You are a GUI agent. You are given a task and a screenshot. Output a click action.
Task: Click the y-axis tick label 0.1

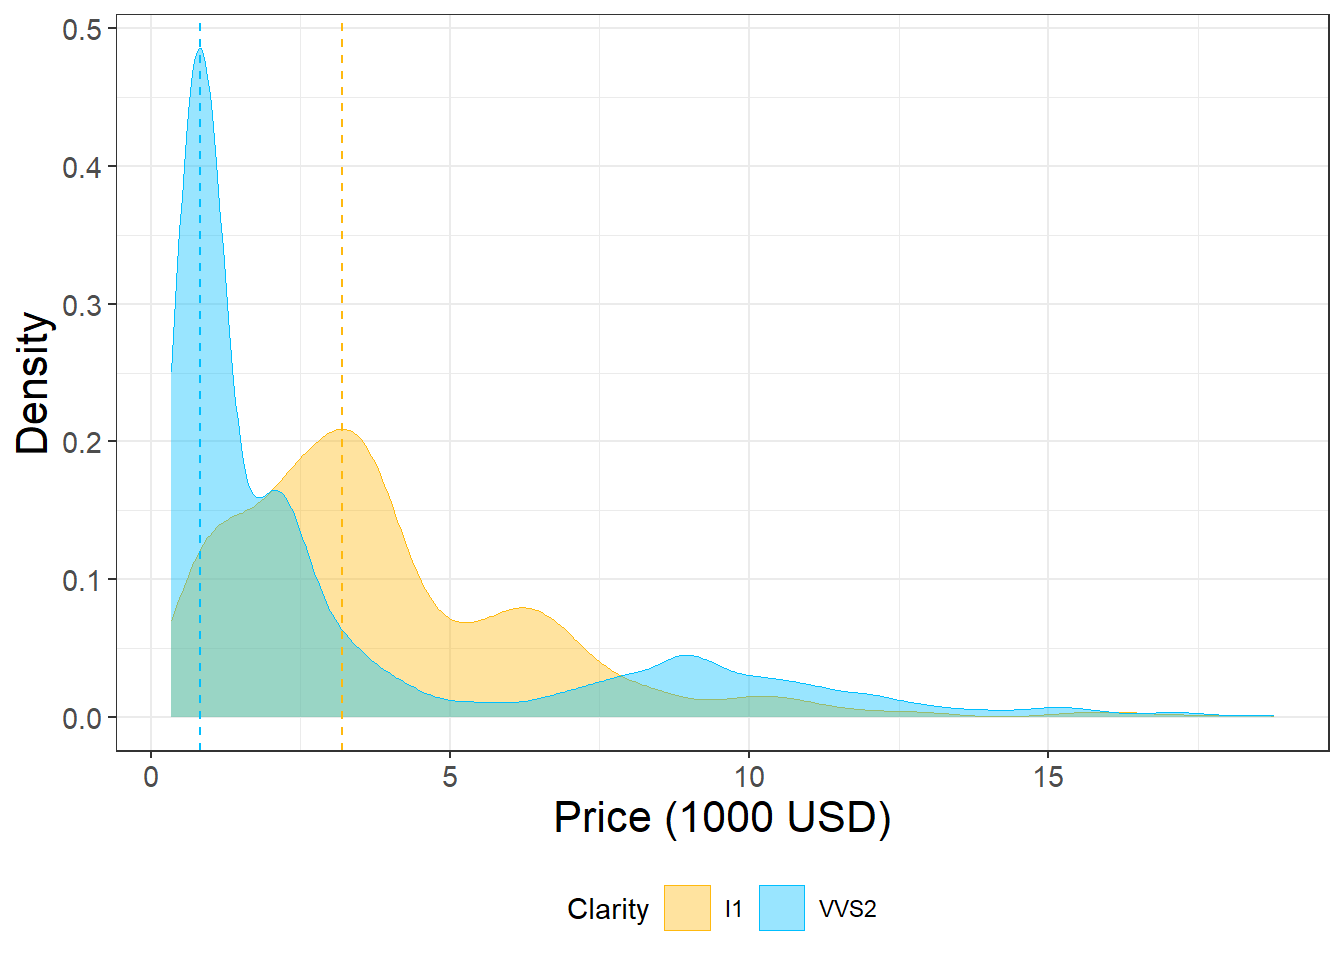tap(82, 580)
